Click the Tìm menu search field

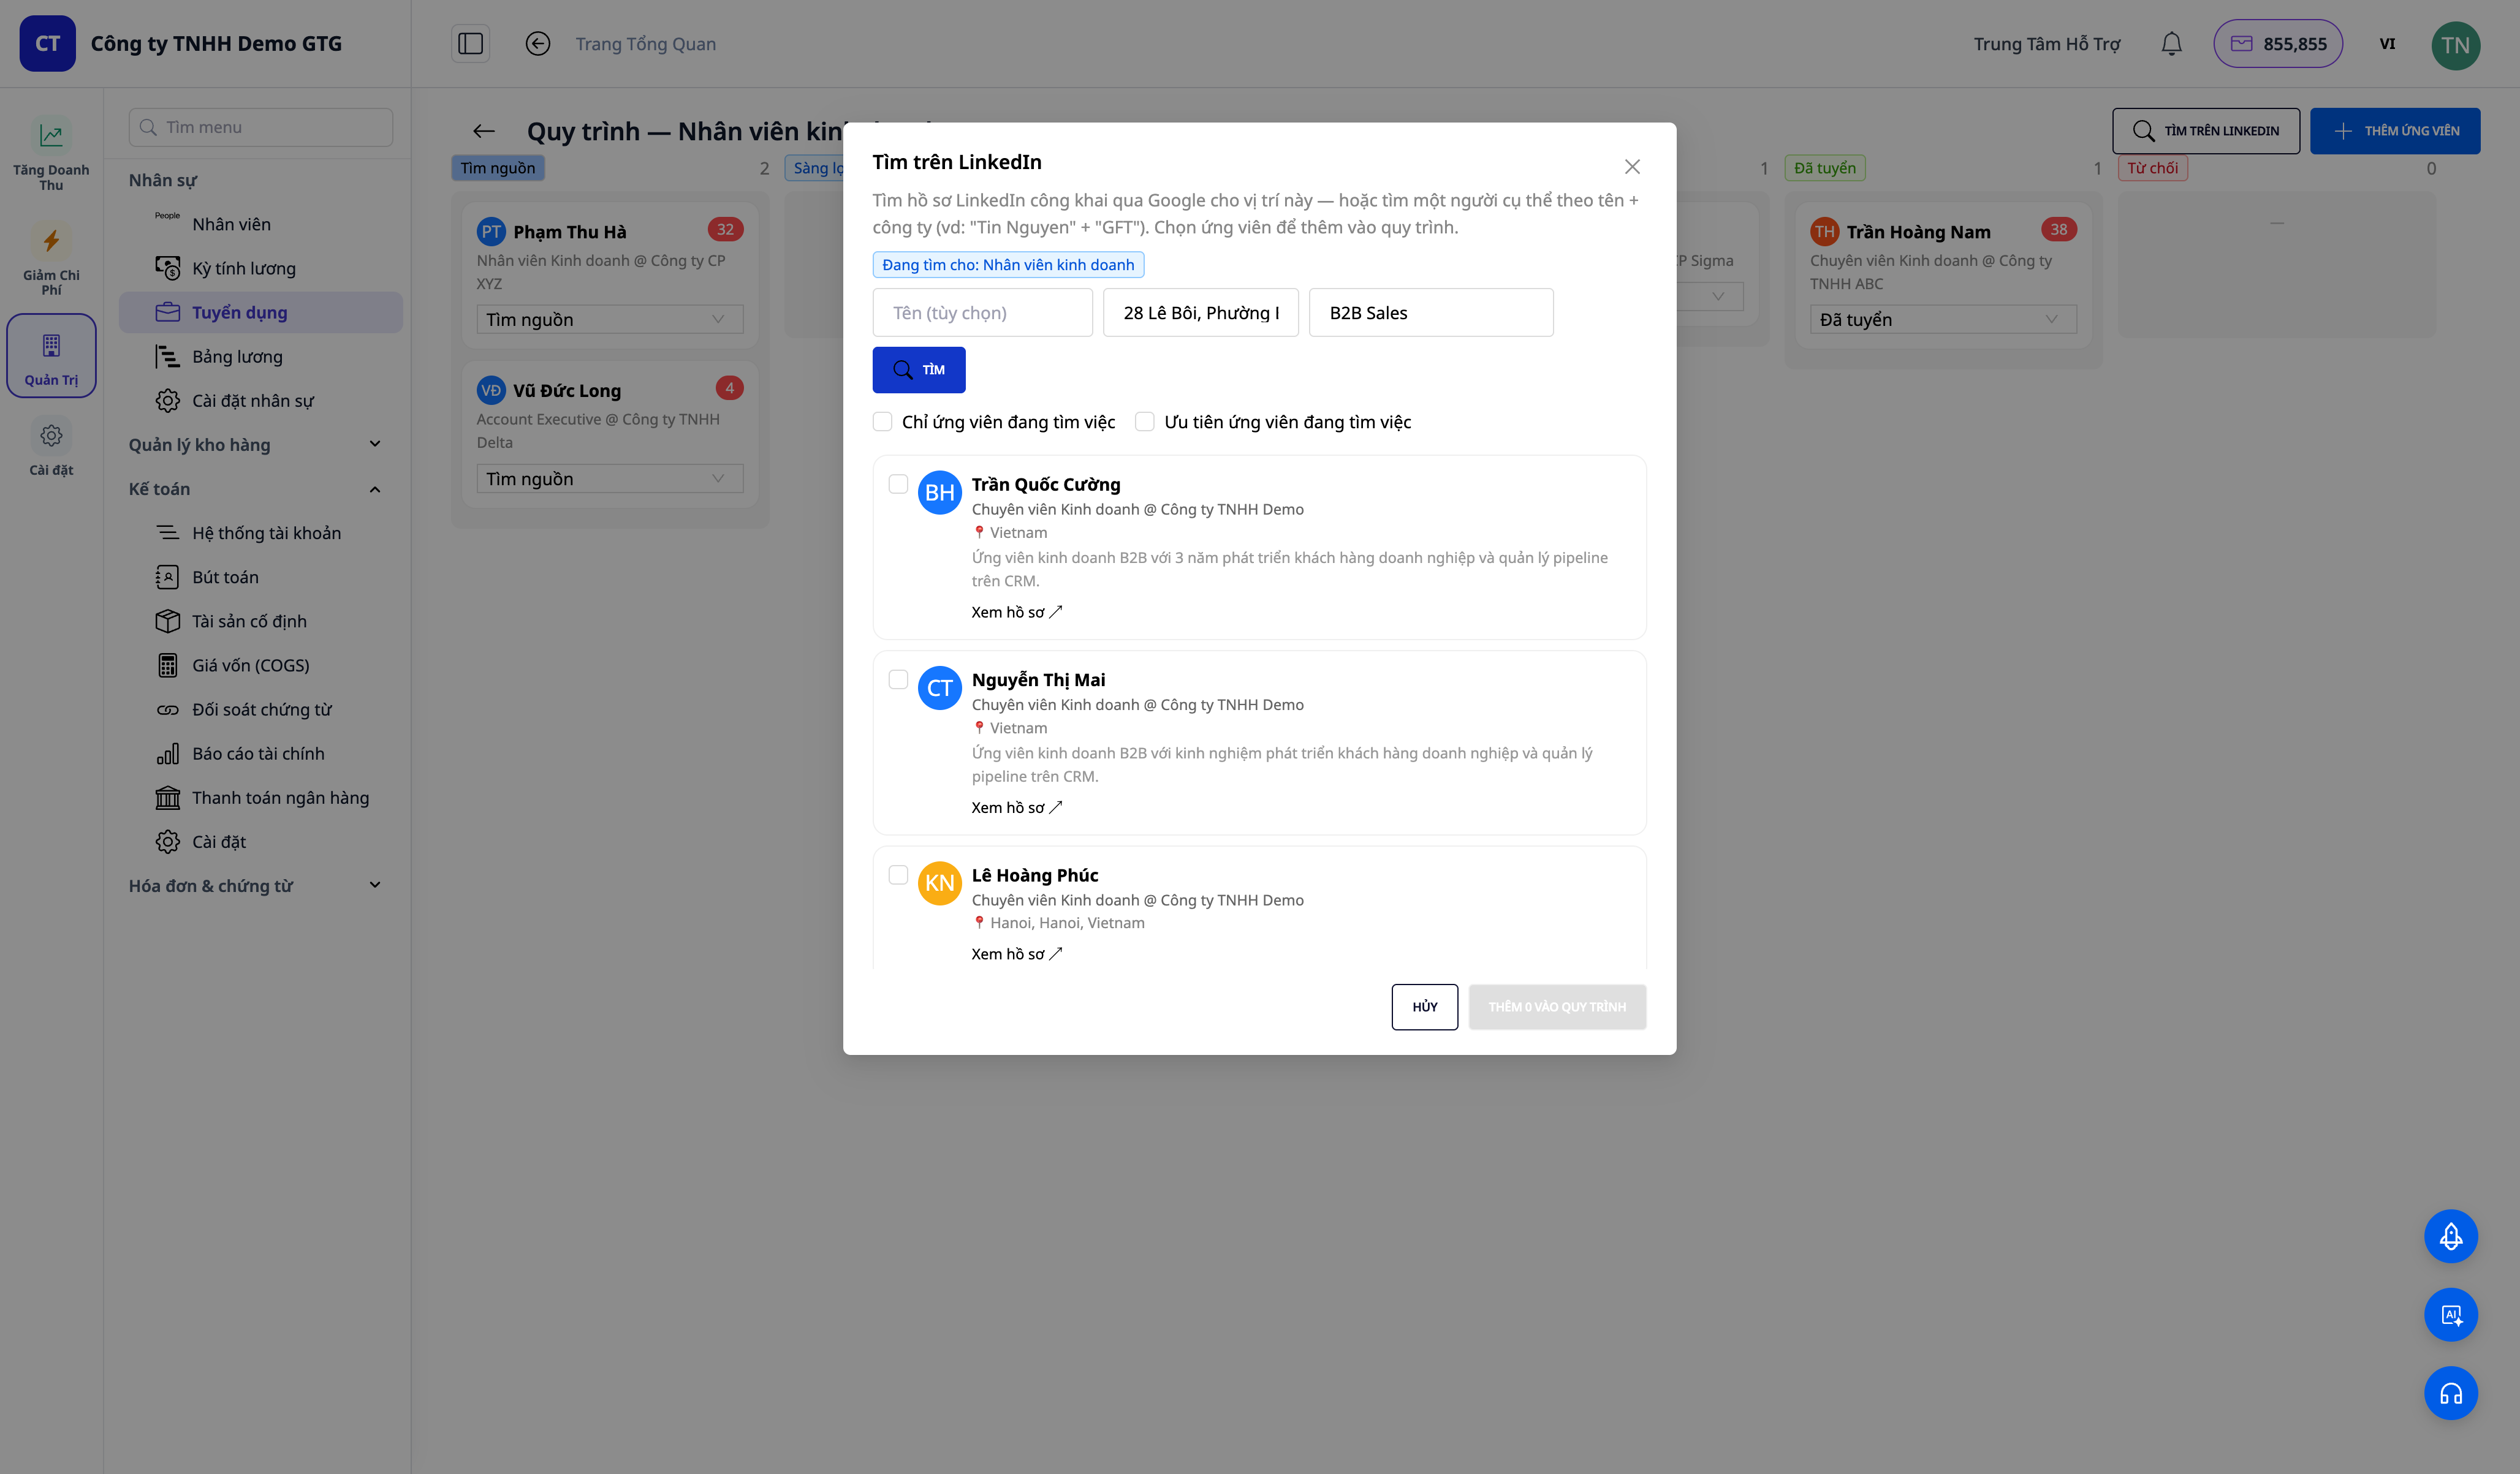pos(260,127)
